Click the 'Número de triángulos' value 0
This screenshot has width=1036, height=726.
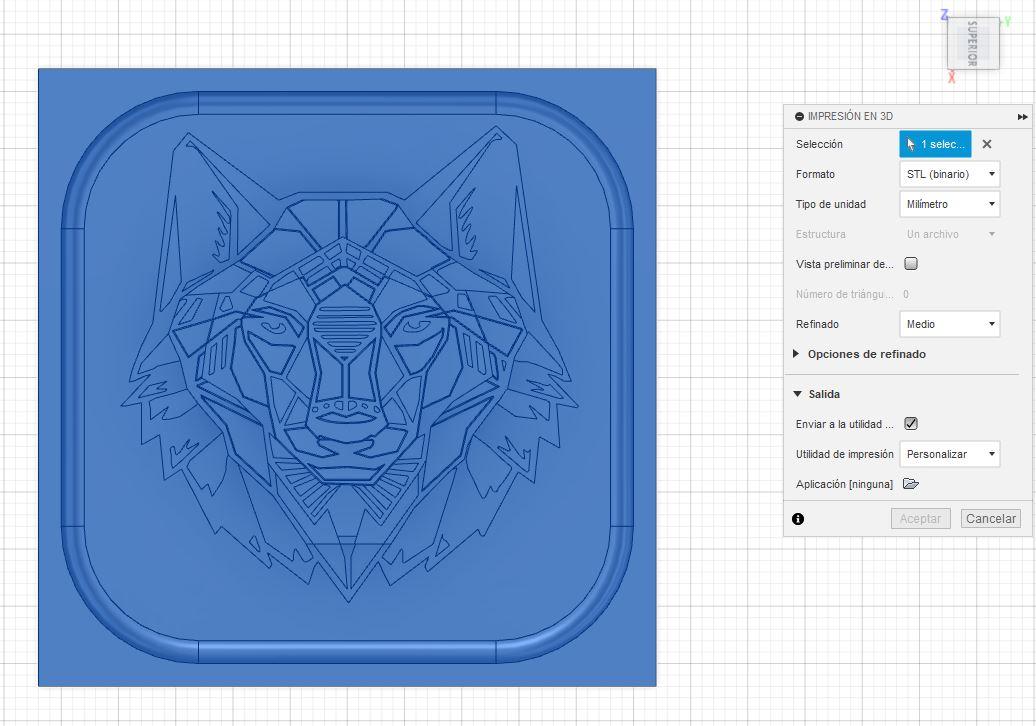click(906, 294)
